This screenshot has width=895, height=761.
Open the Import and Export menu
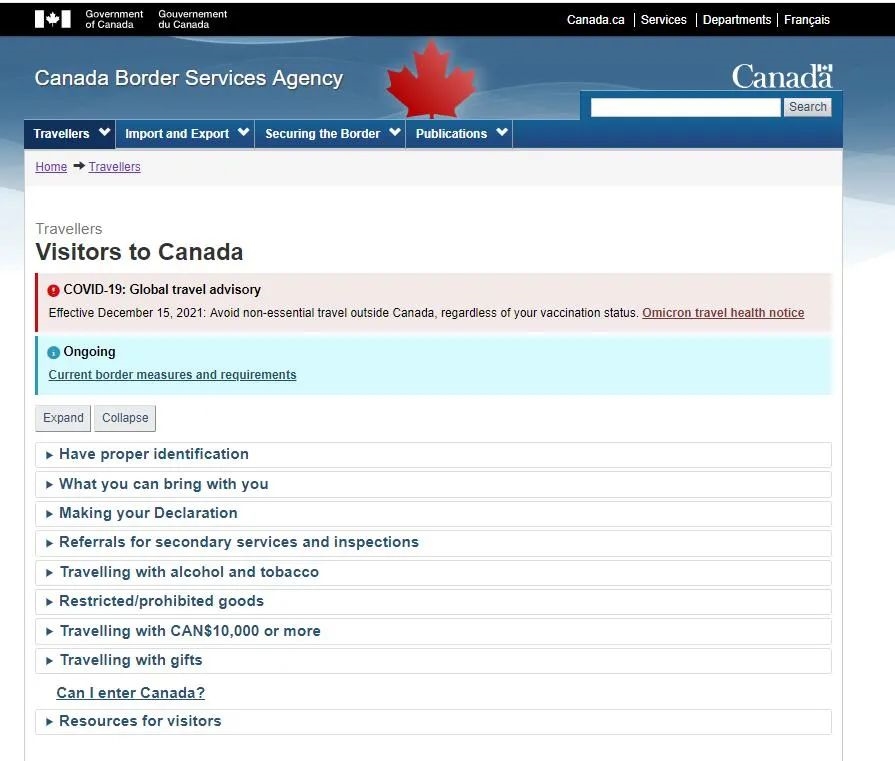(186, 134)
